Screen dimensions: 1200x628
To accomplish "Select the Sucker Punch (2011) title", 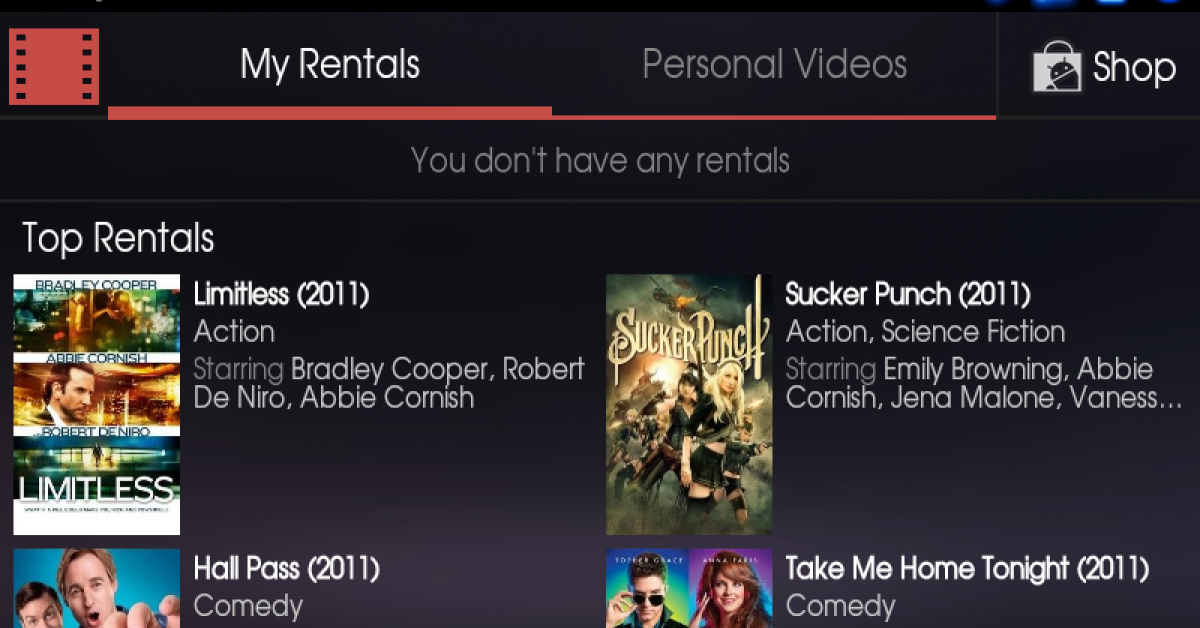I will [908, 294].
